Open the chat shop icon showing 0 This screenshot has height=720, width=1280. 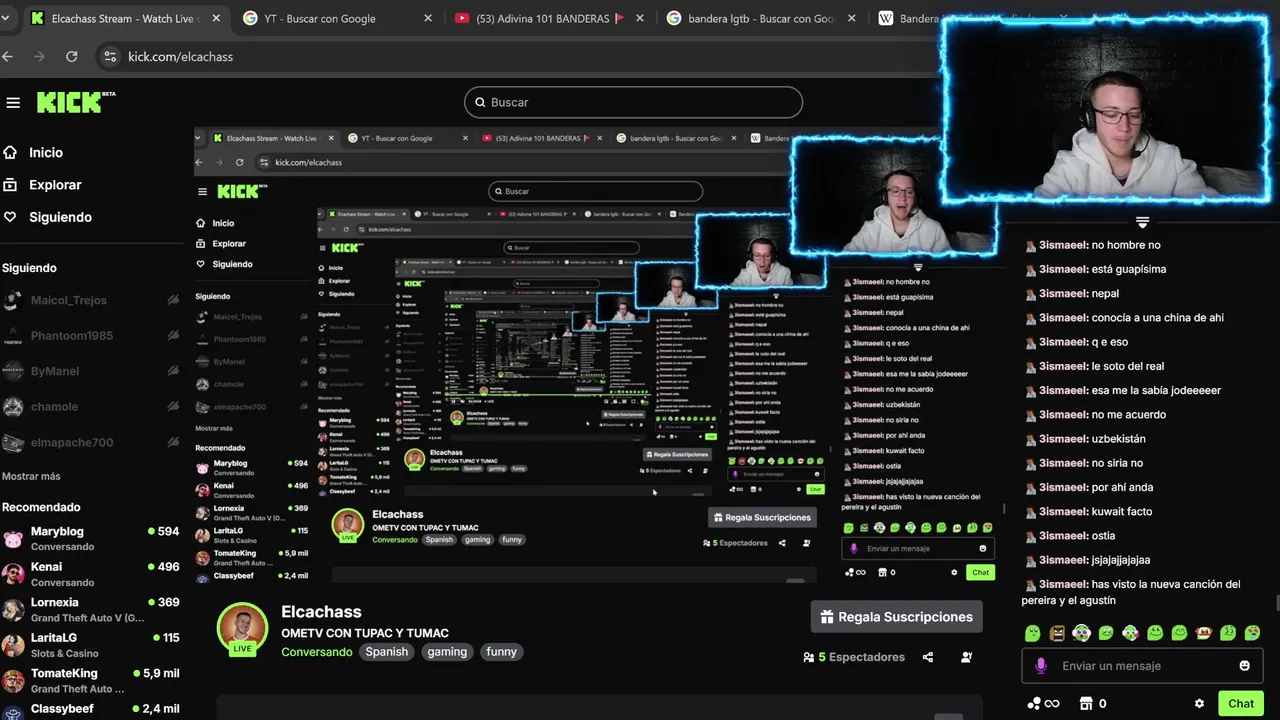tap(1085, 703)
